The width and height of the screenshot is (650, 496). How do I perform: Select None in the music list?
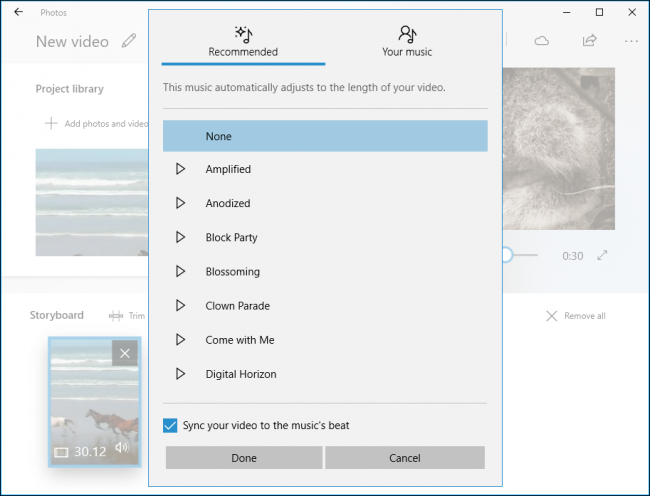tap(325, 136)
